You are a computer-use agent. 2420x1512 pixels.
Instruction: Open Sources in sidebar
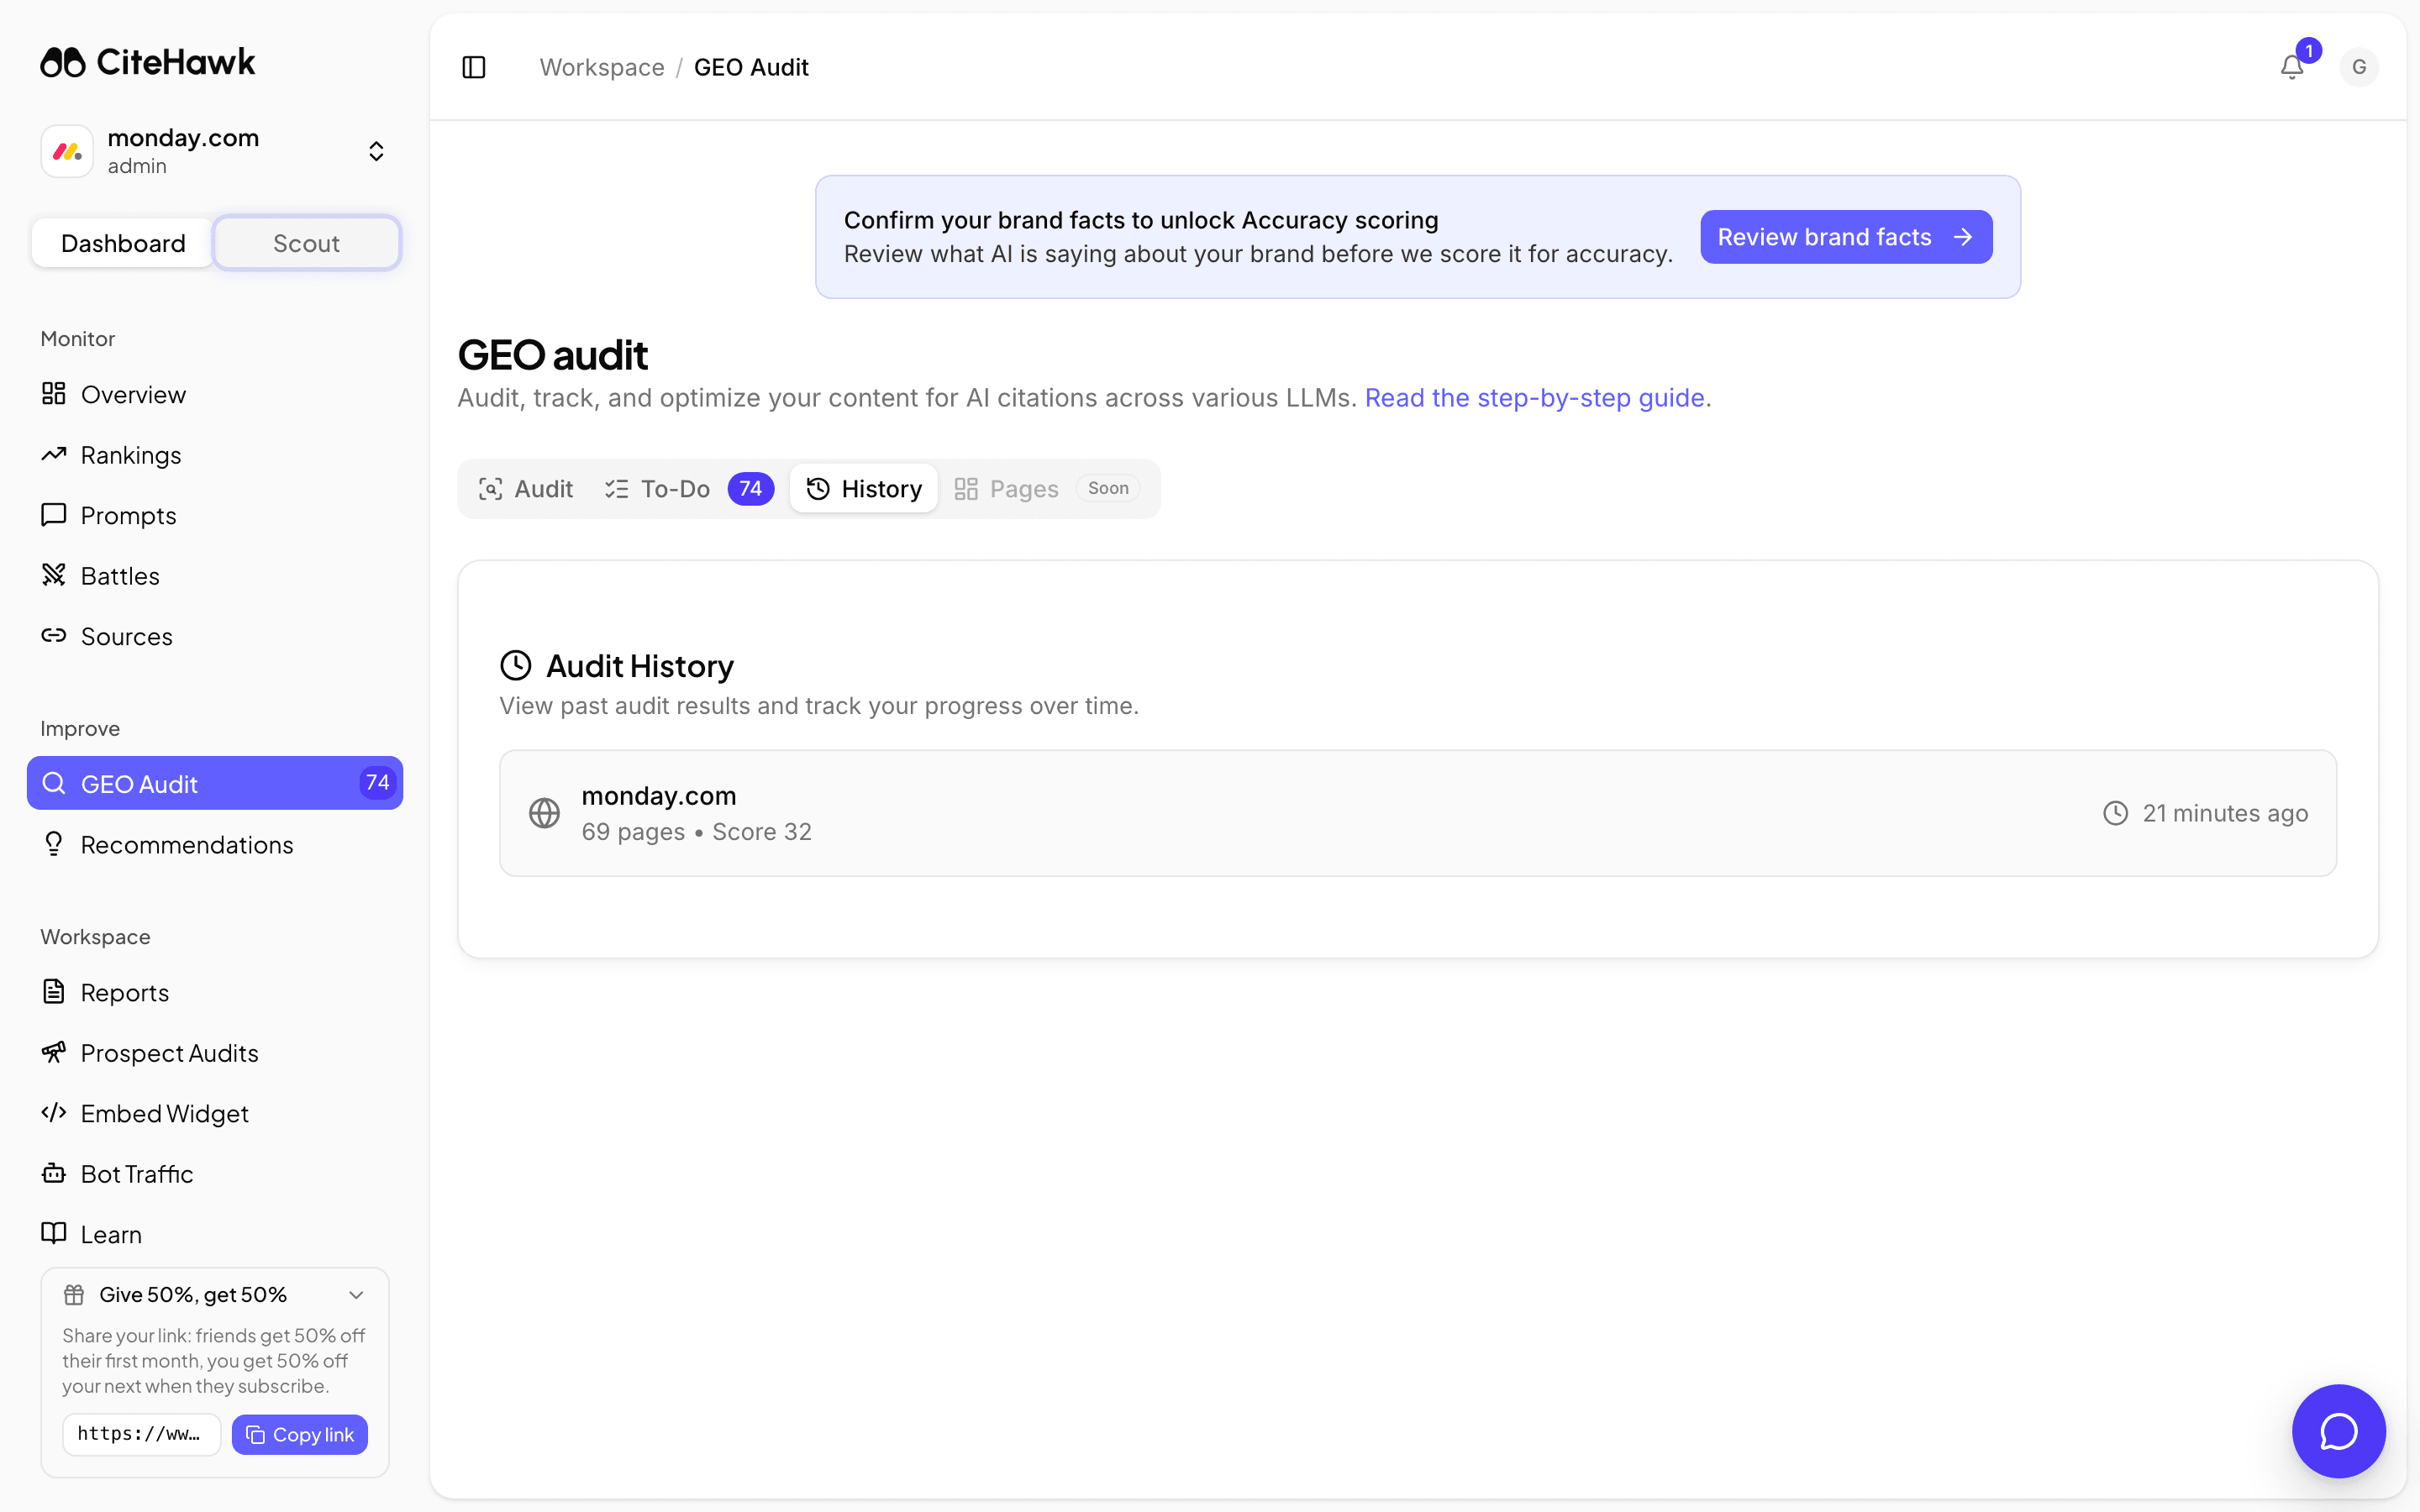point(215,636)
